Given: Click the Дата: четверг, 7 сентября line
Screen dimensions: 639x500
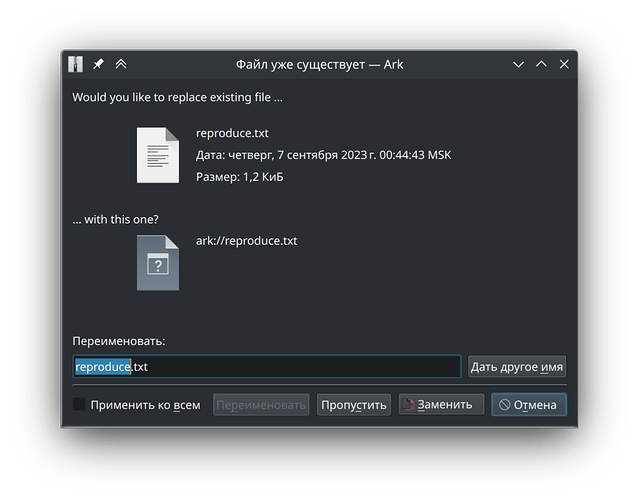Looking at the screenshot, I should pos(324,155).
